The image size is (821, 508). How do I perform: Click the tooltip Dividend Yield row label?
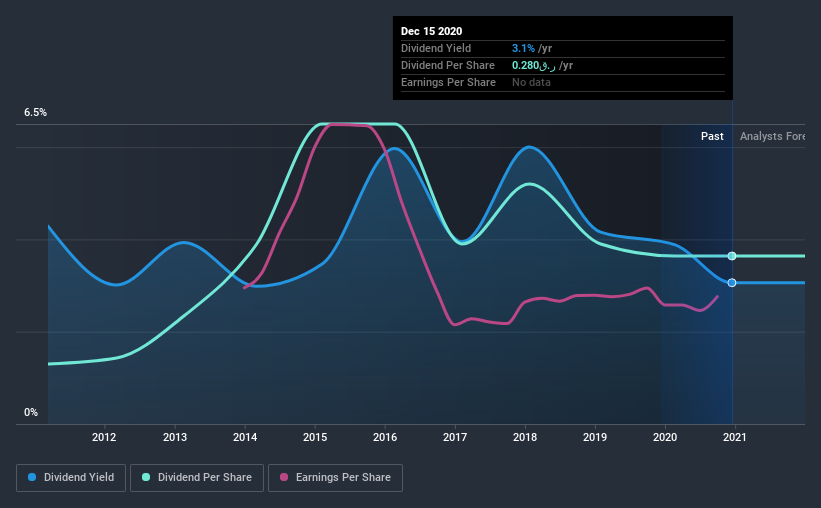(436, 48)
